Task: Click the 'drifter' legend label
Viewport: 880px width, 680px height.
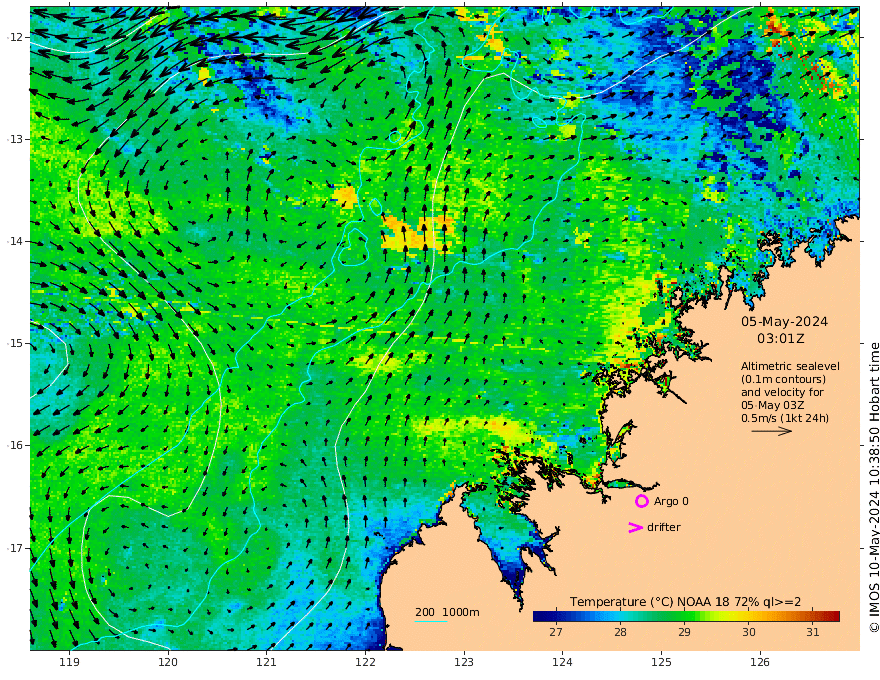Action: [664, 527]
